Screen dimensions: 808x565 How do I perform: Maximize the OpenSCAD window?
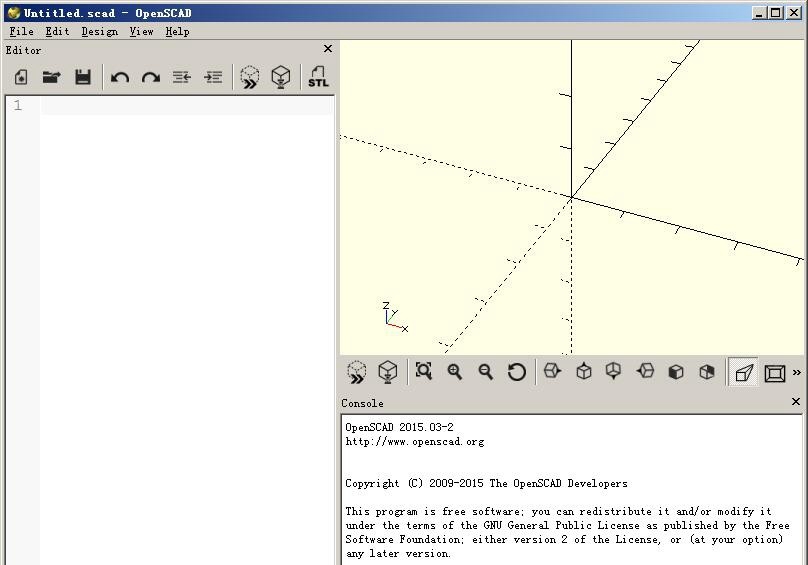pyautogui.click(x=776, y=13)
